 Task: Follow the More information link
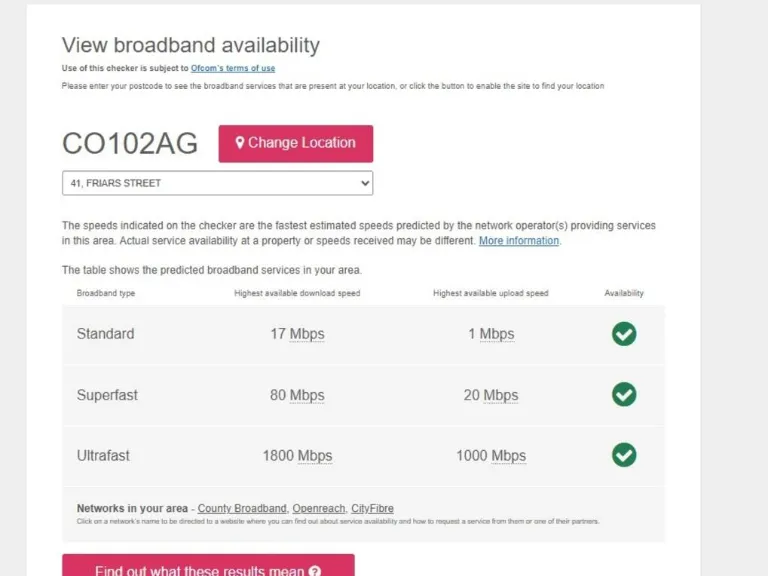tap(519, 241)
